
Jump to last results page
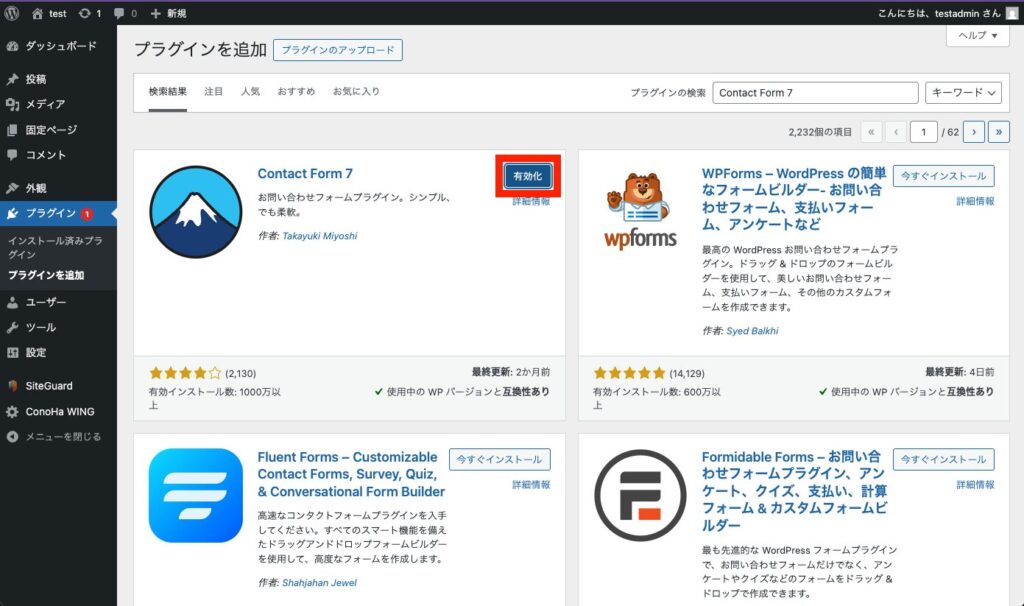(x=999, y=132)
